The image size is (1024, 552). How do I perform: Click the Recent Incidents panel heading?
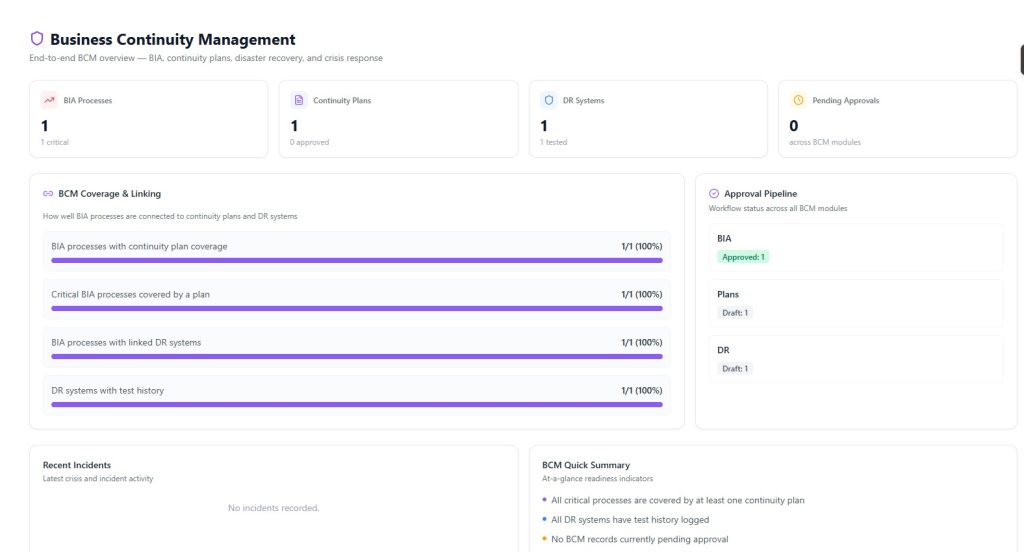(77, 465)
